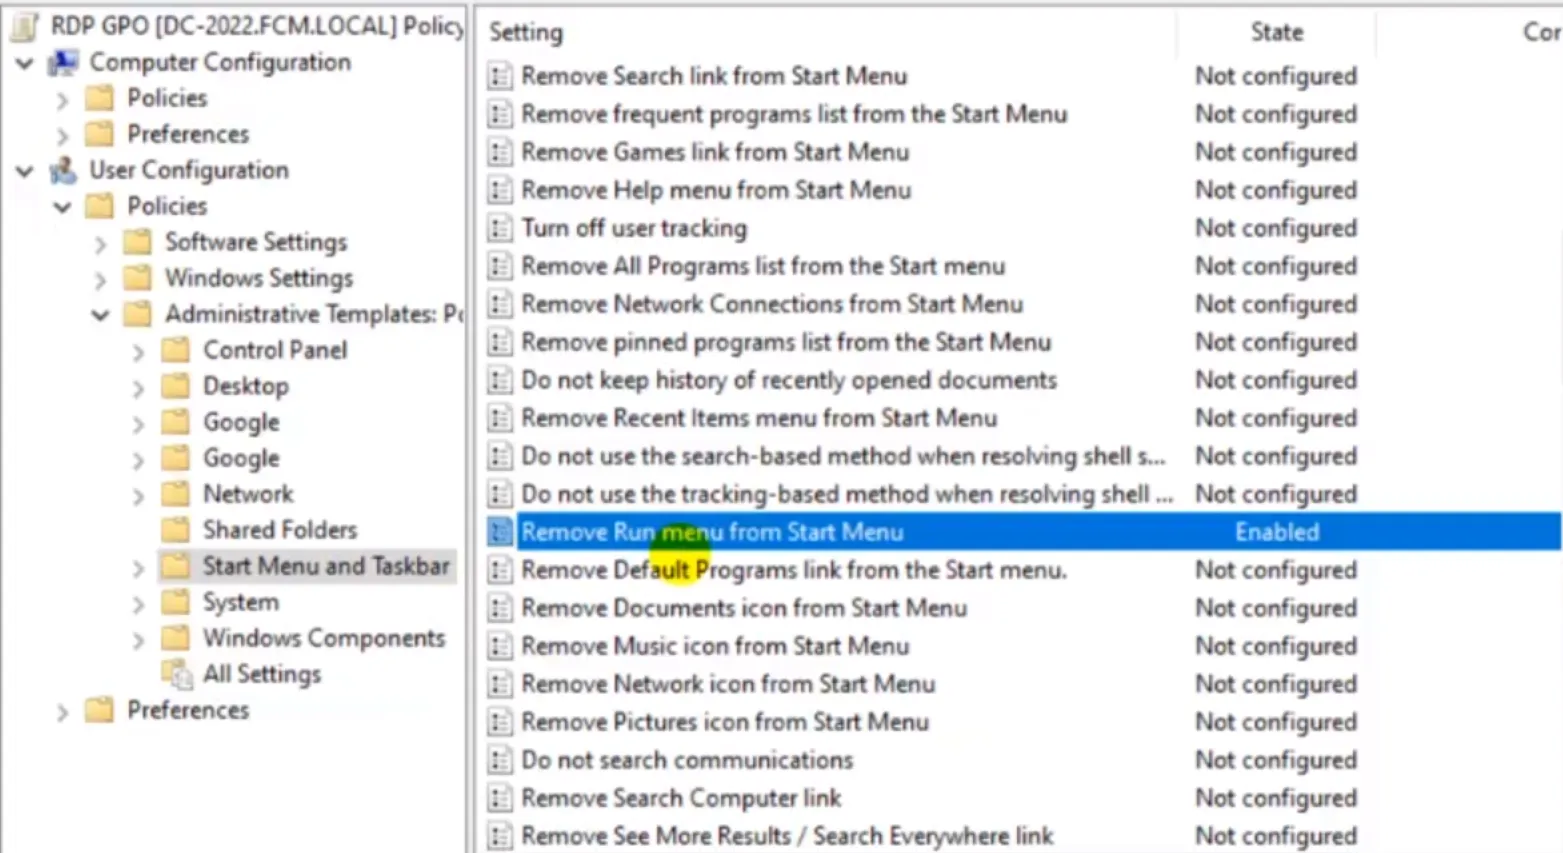Collapse the Computer Configuration tree node

25,63
